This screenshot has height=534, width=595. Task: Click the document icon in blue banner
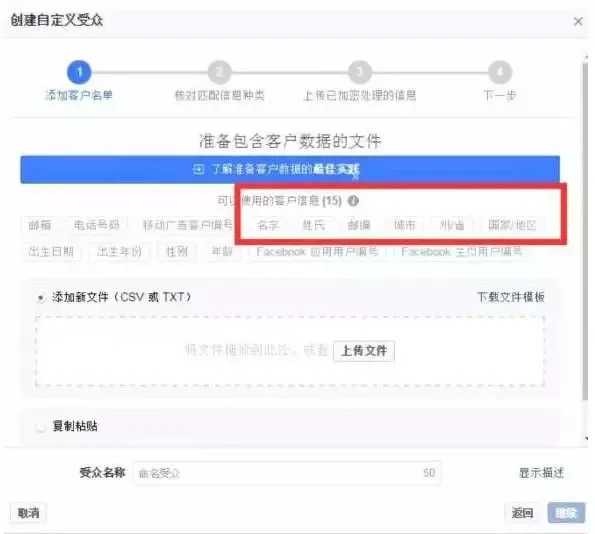click(198, 169)
